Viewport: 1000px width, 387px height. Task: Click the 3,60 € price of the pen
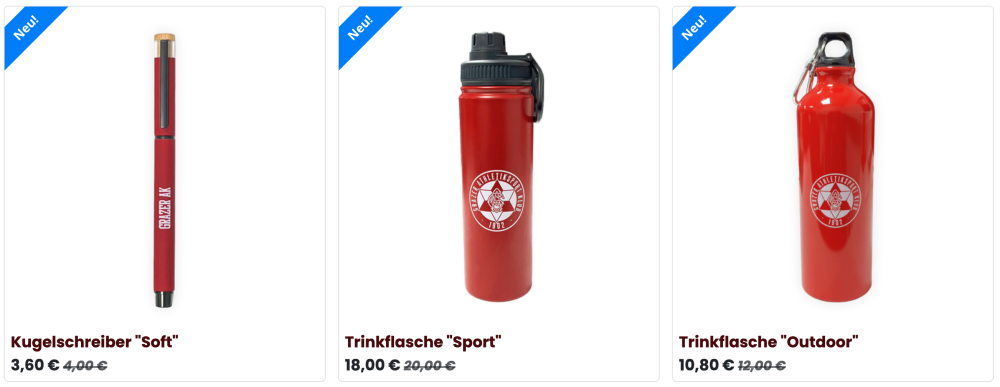click(35, 365)
